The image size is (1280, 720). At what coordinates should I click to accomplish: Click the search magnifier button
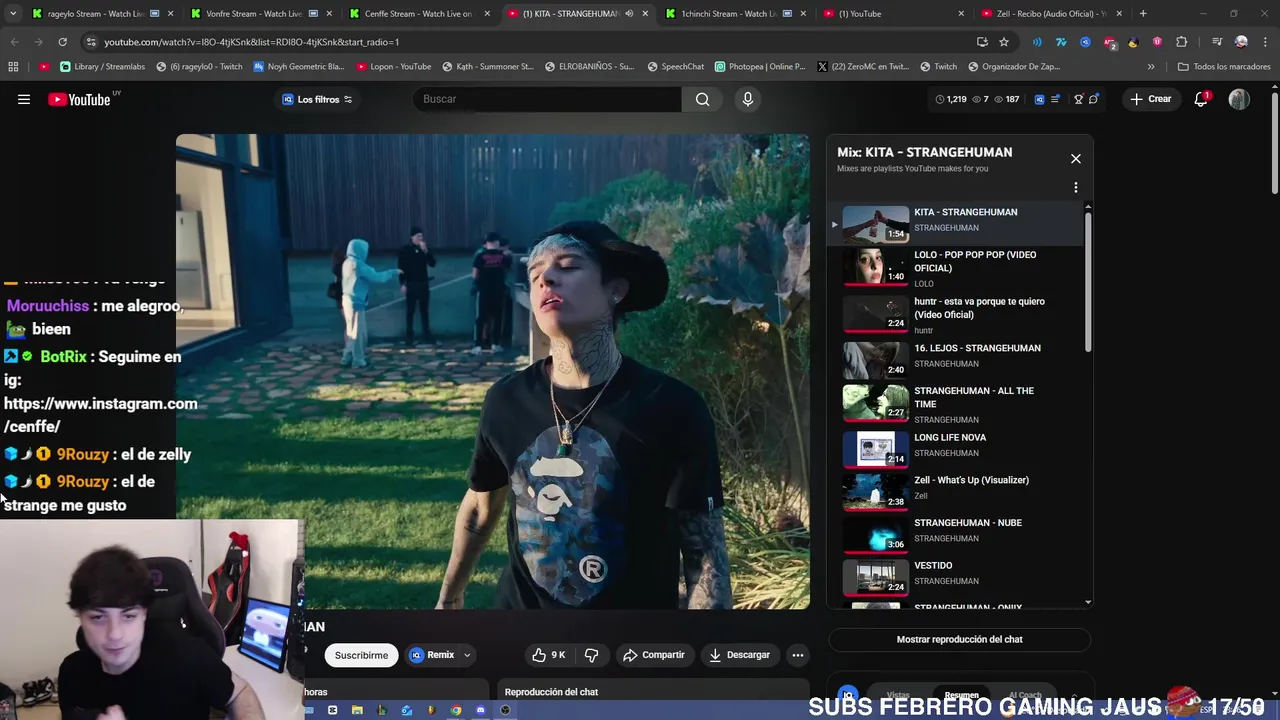click(702, 99)
